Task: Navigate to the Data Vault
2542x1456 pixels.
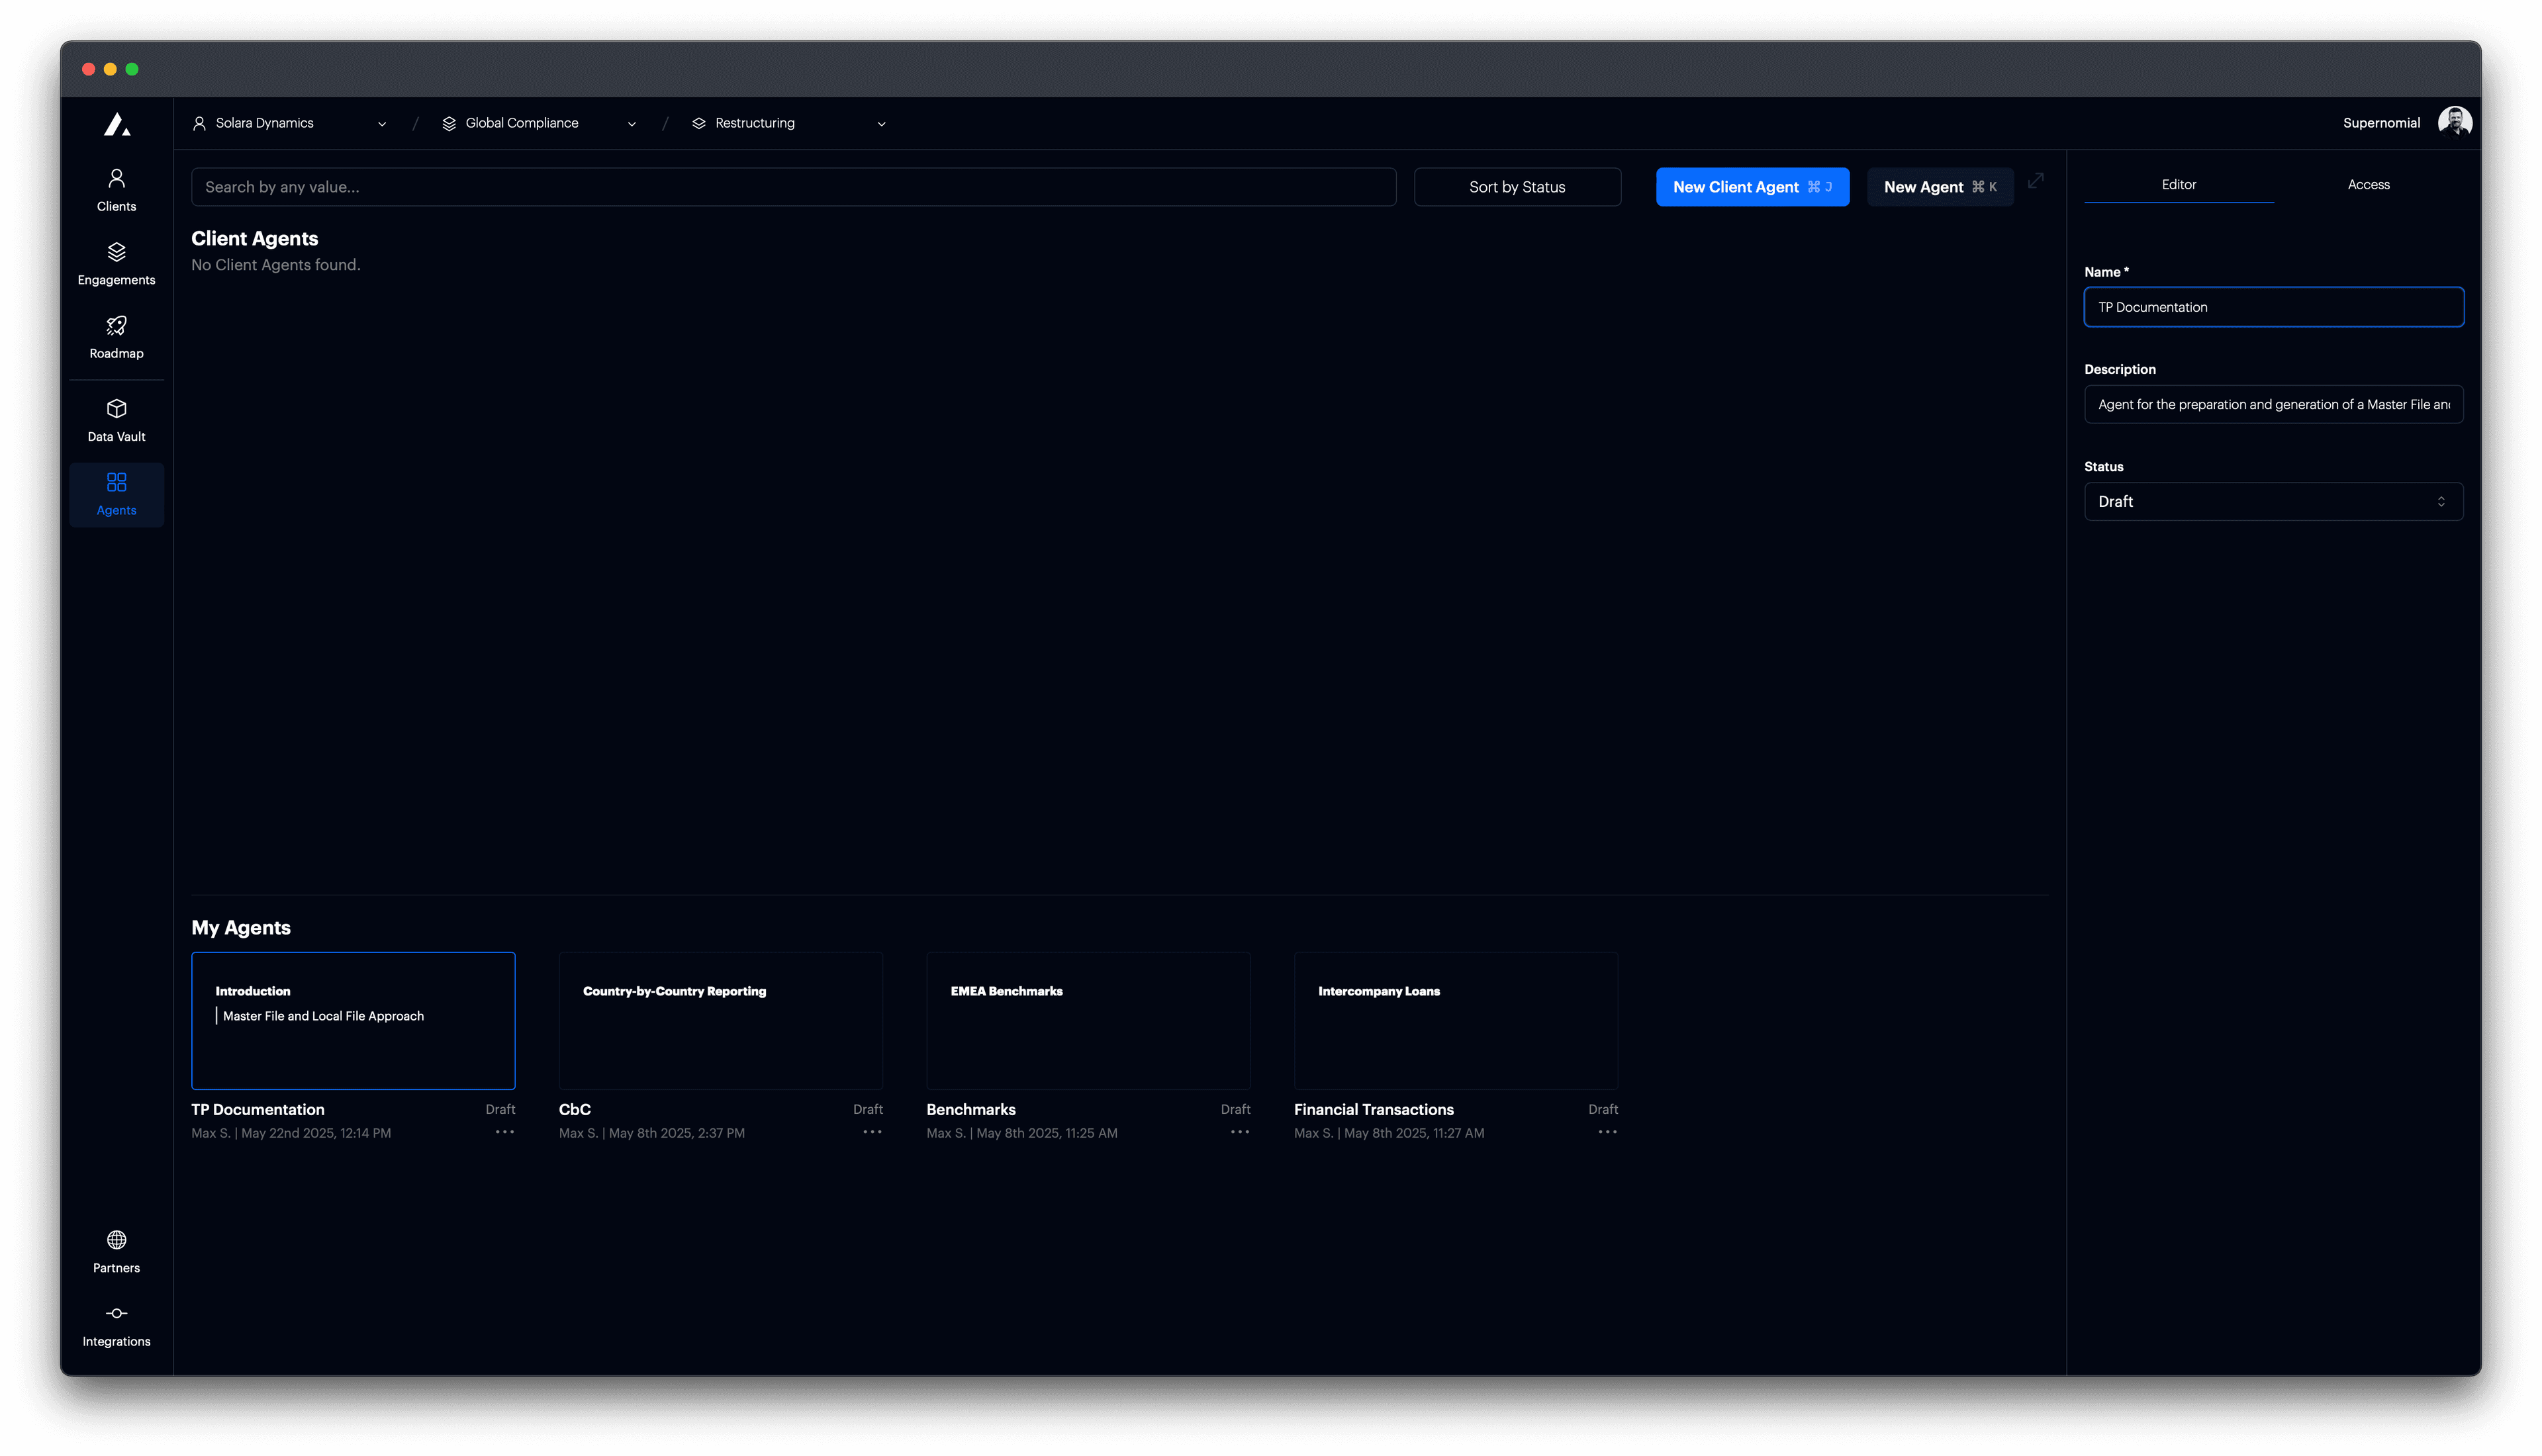Action: (x=116, y=419)
